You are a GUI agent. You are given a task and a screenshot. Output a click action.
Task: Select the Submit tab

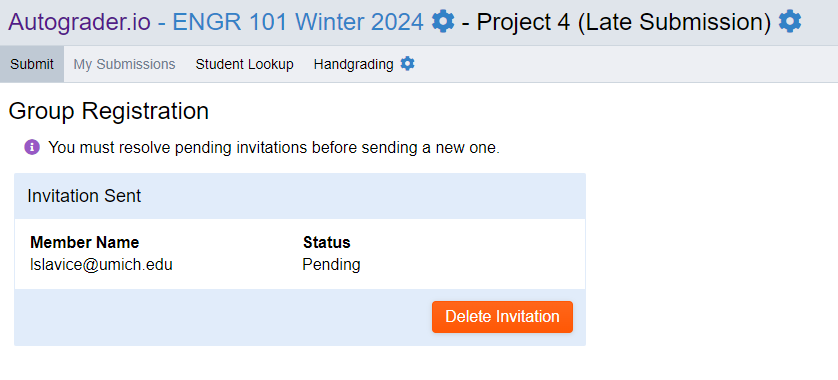[32, 64]
